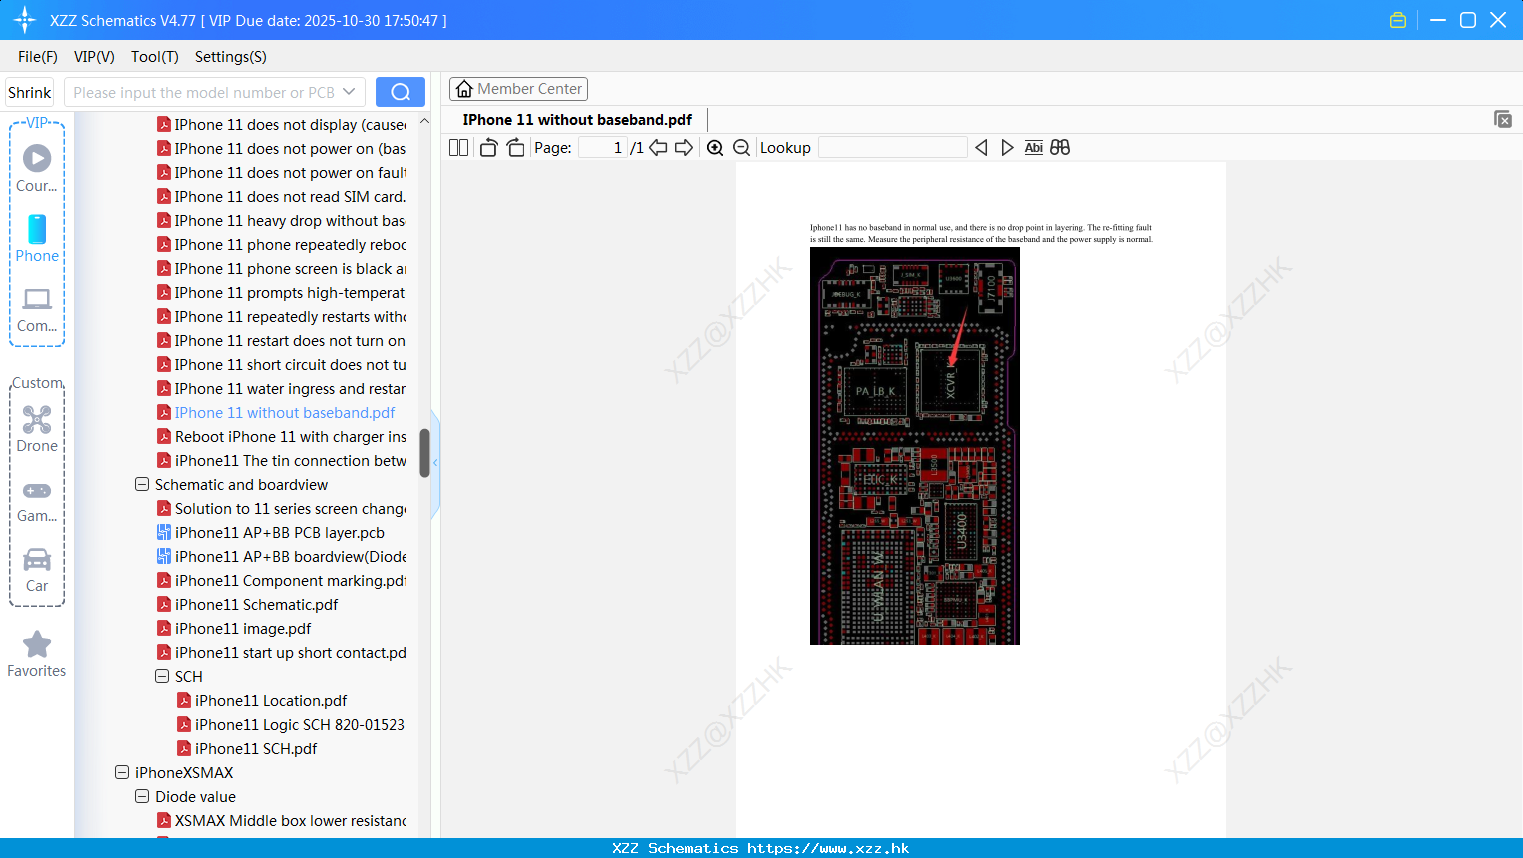
Task: Open iPhone11 Component marking.pdf
Action: pyautogui.click(x=281, y=580)
